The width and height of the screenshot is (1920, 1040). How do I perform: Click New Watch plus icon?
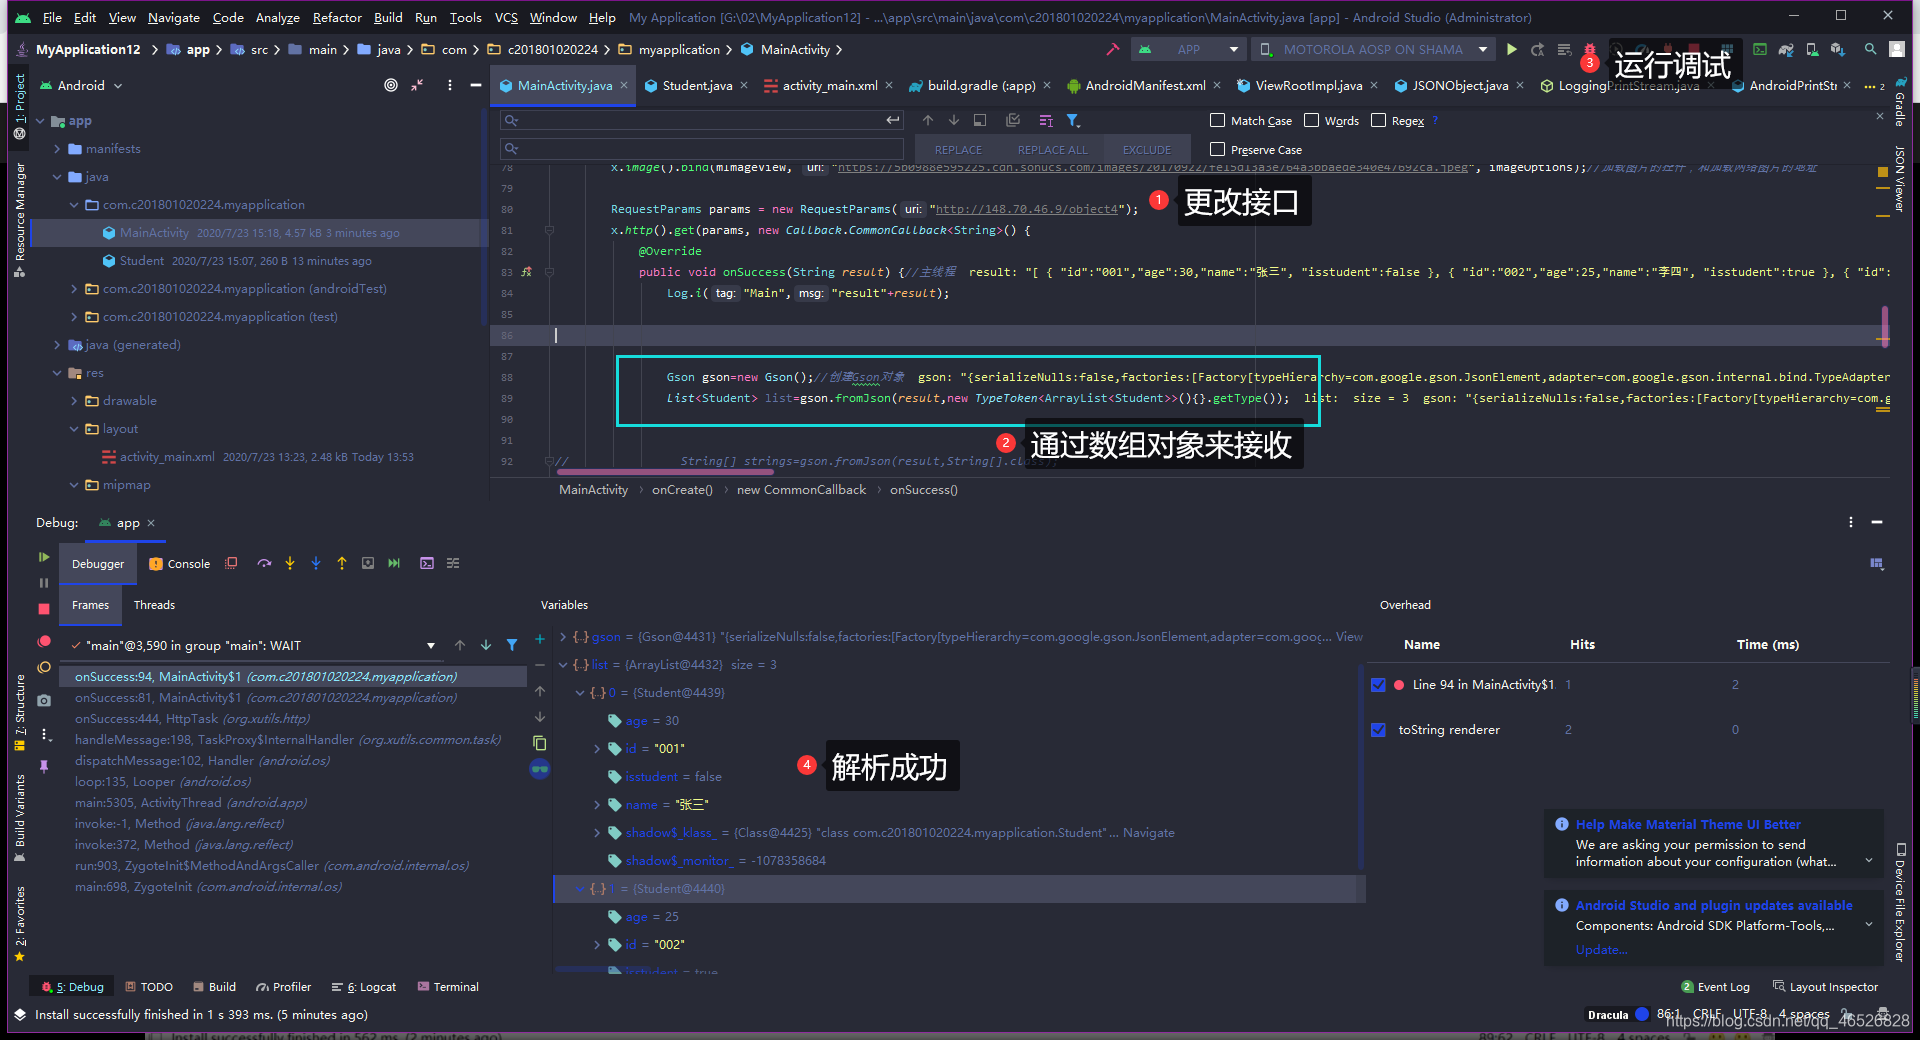coord(540,638)
